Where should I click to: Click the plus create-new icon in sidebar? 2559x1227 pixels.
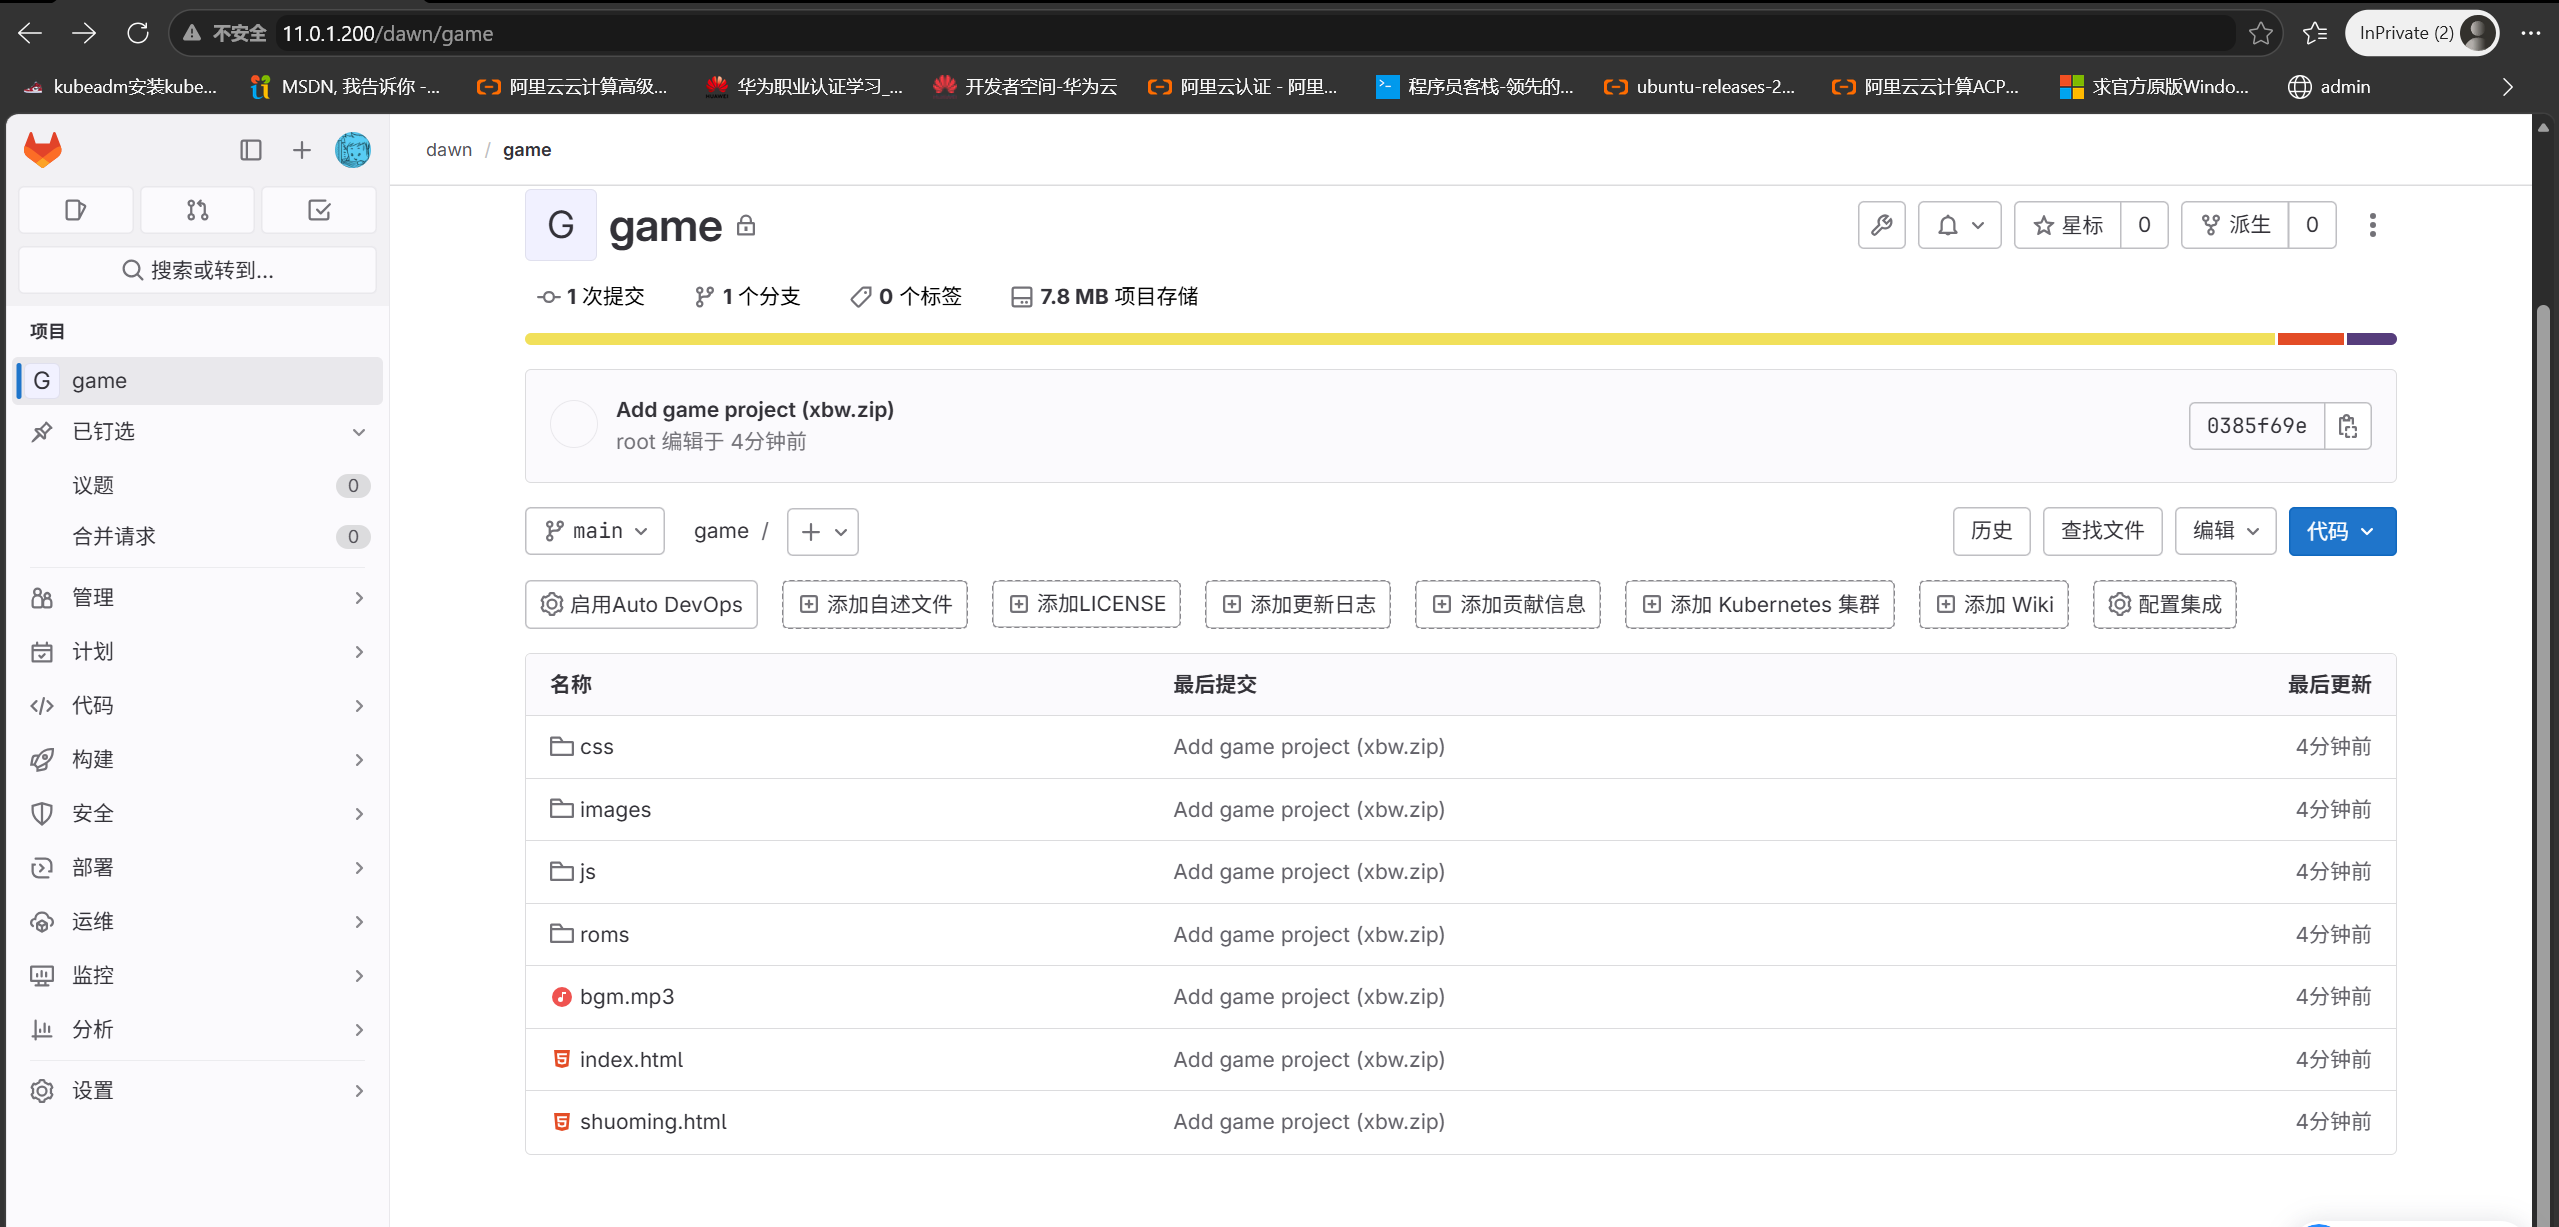[301, 150]
